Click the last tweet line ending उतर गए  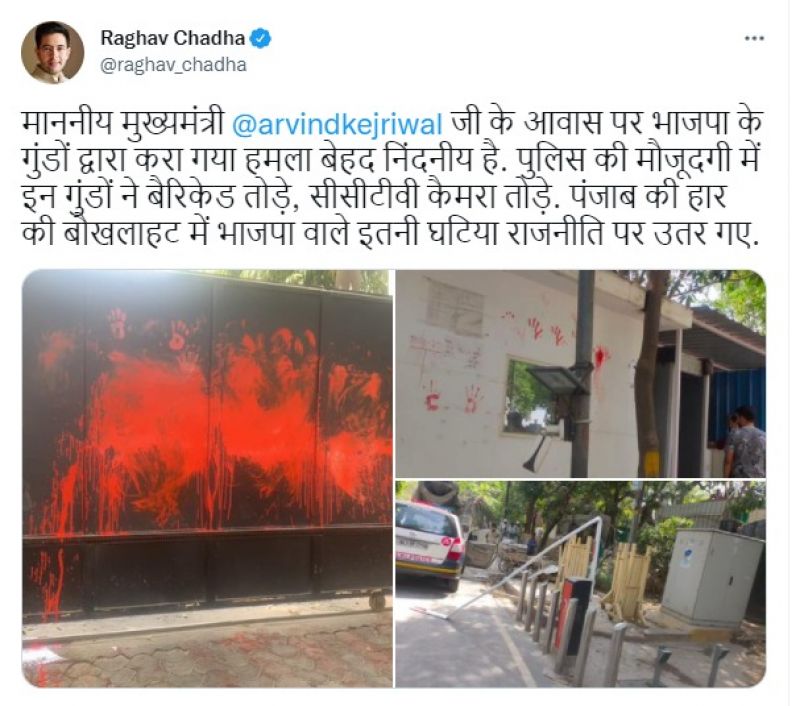[388, 234]
